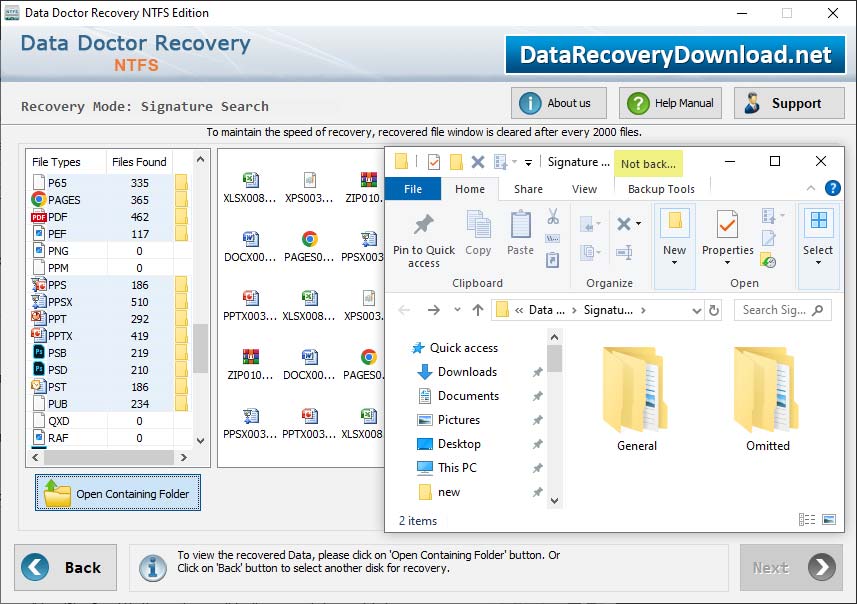857x604 pixels.
Task: Open the folder icon beside PUB count
Action: 181,403
